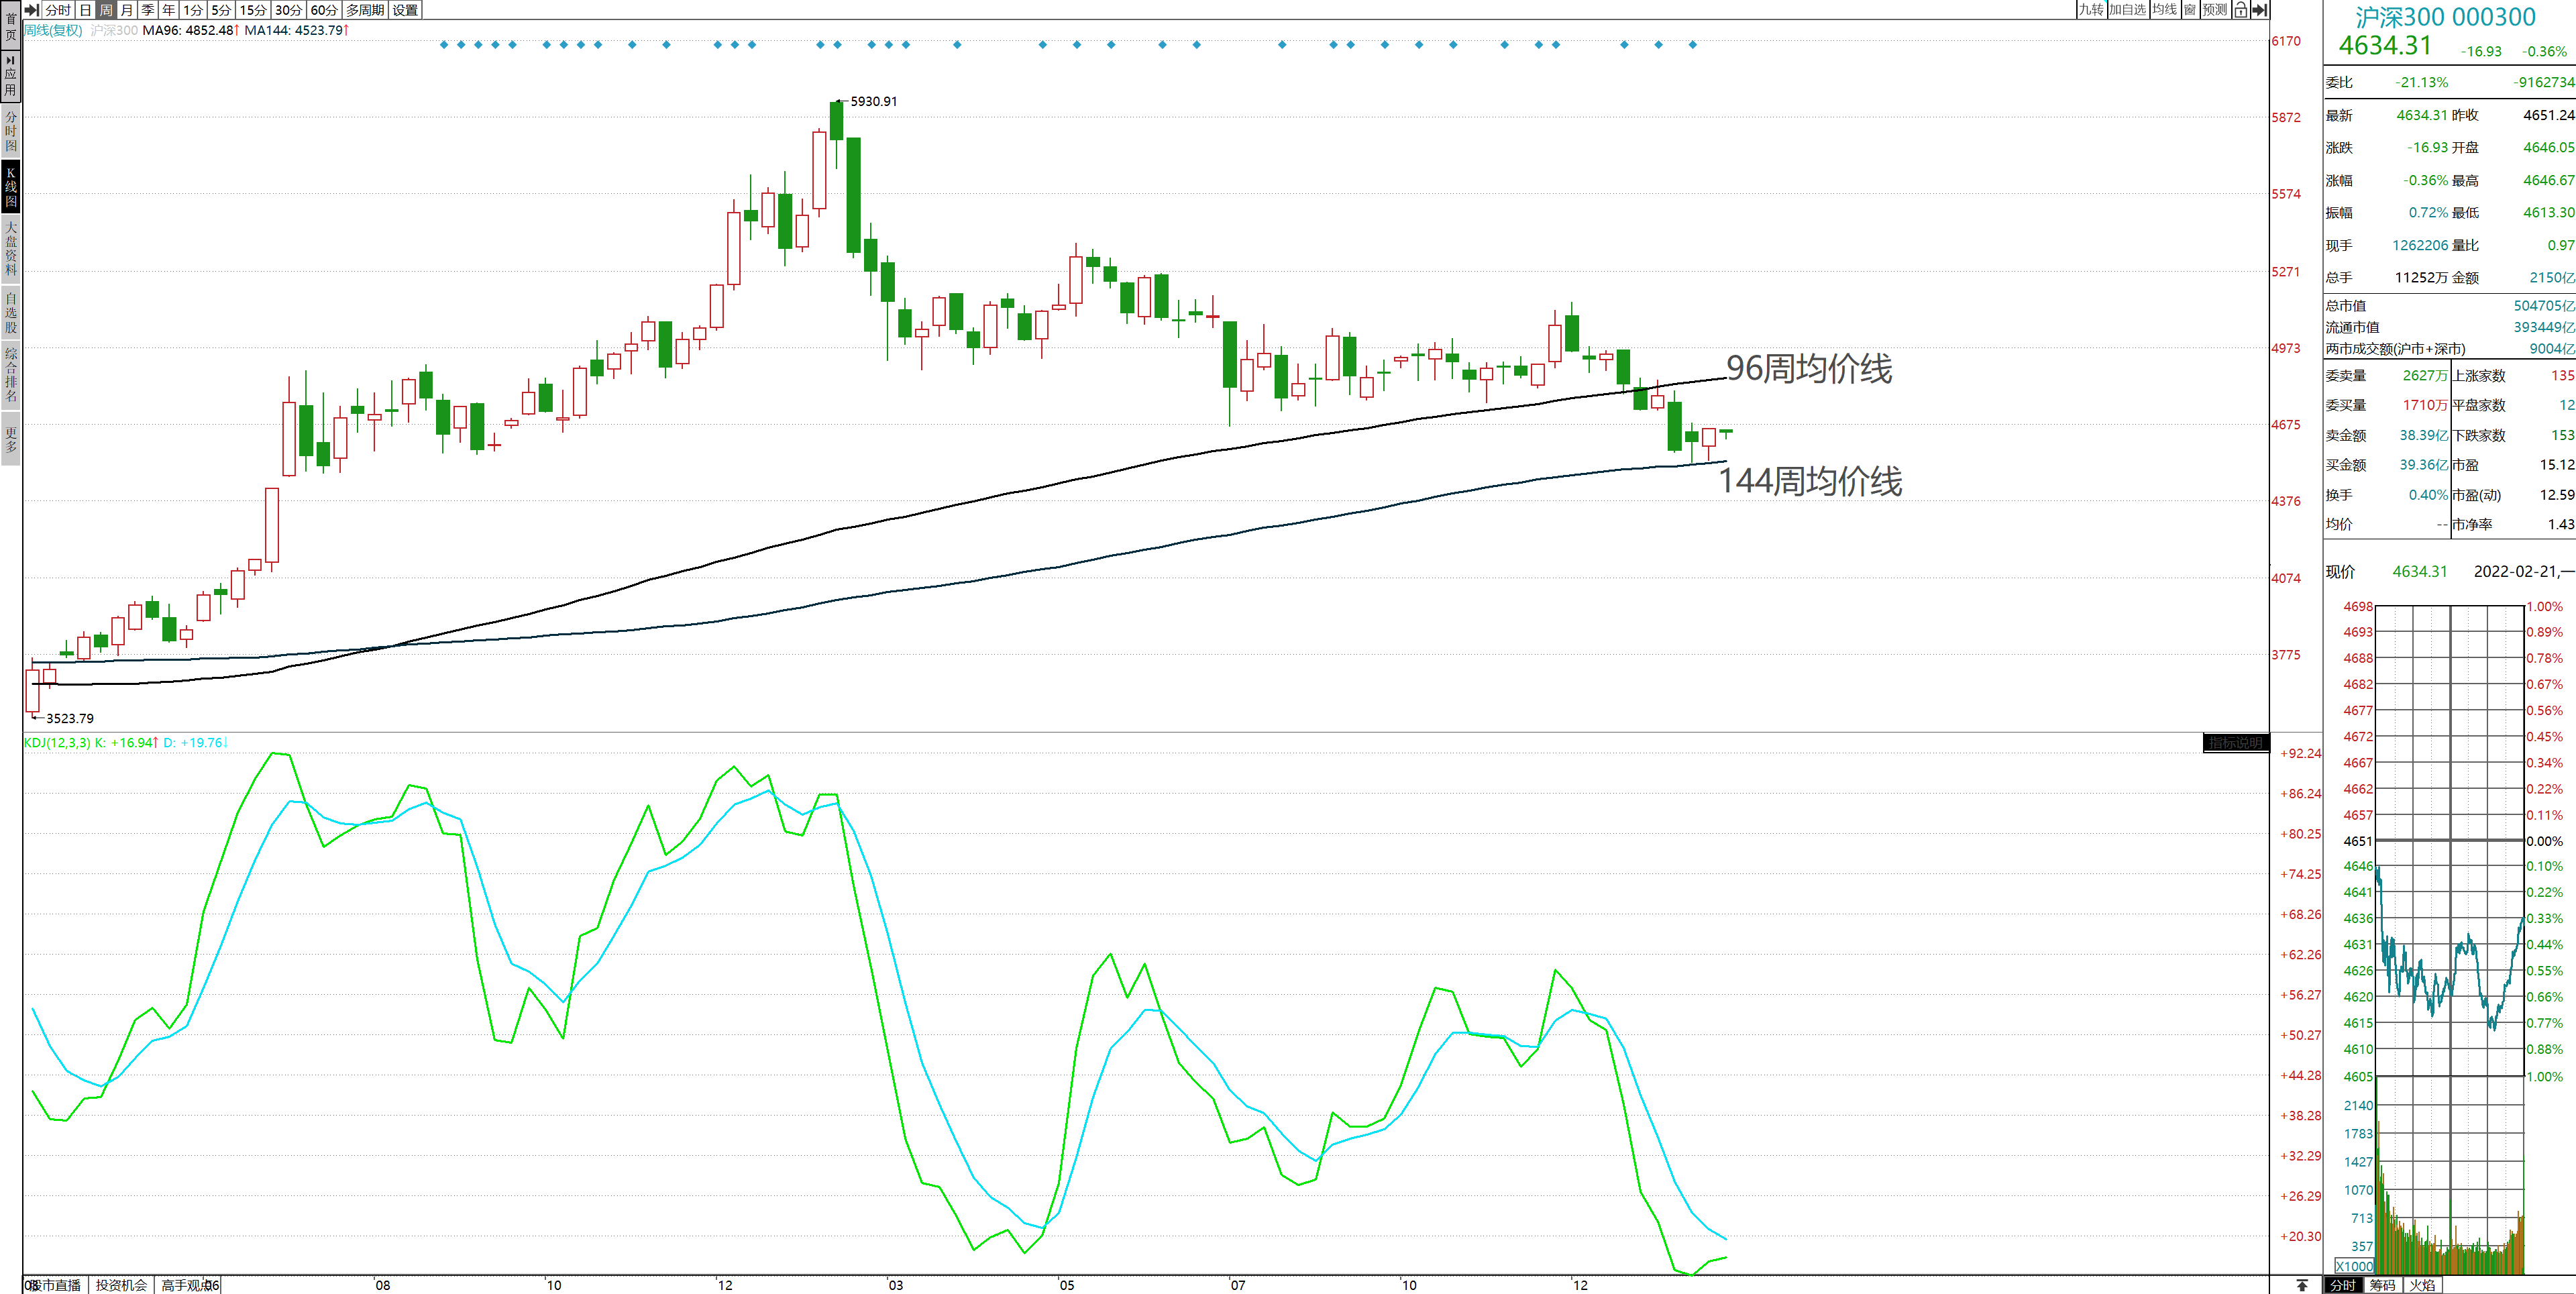The image size is (2576, 1294).
Task: Click the upward arrow icon at bottom right
Action: (2301, 1285)
